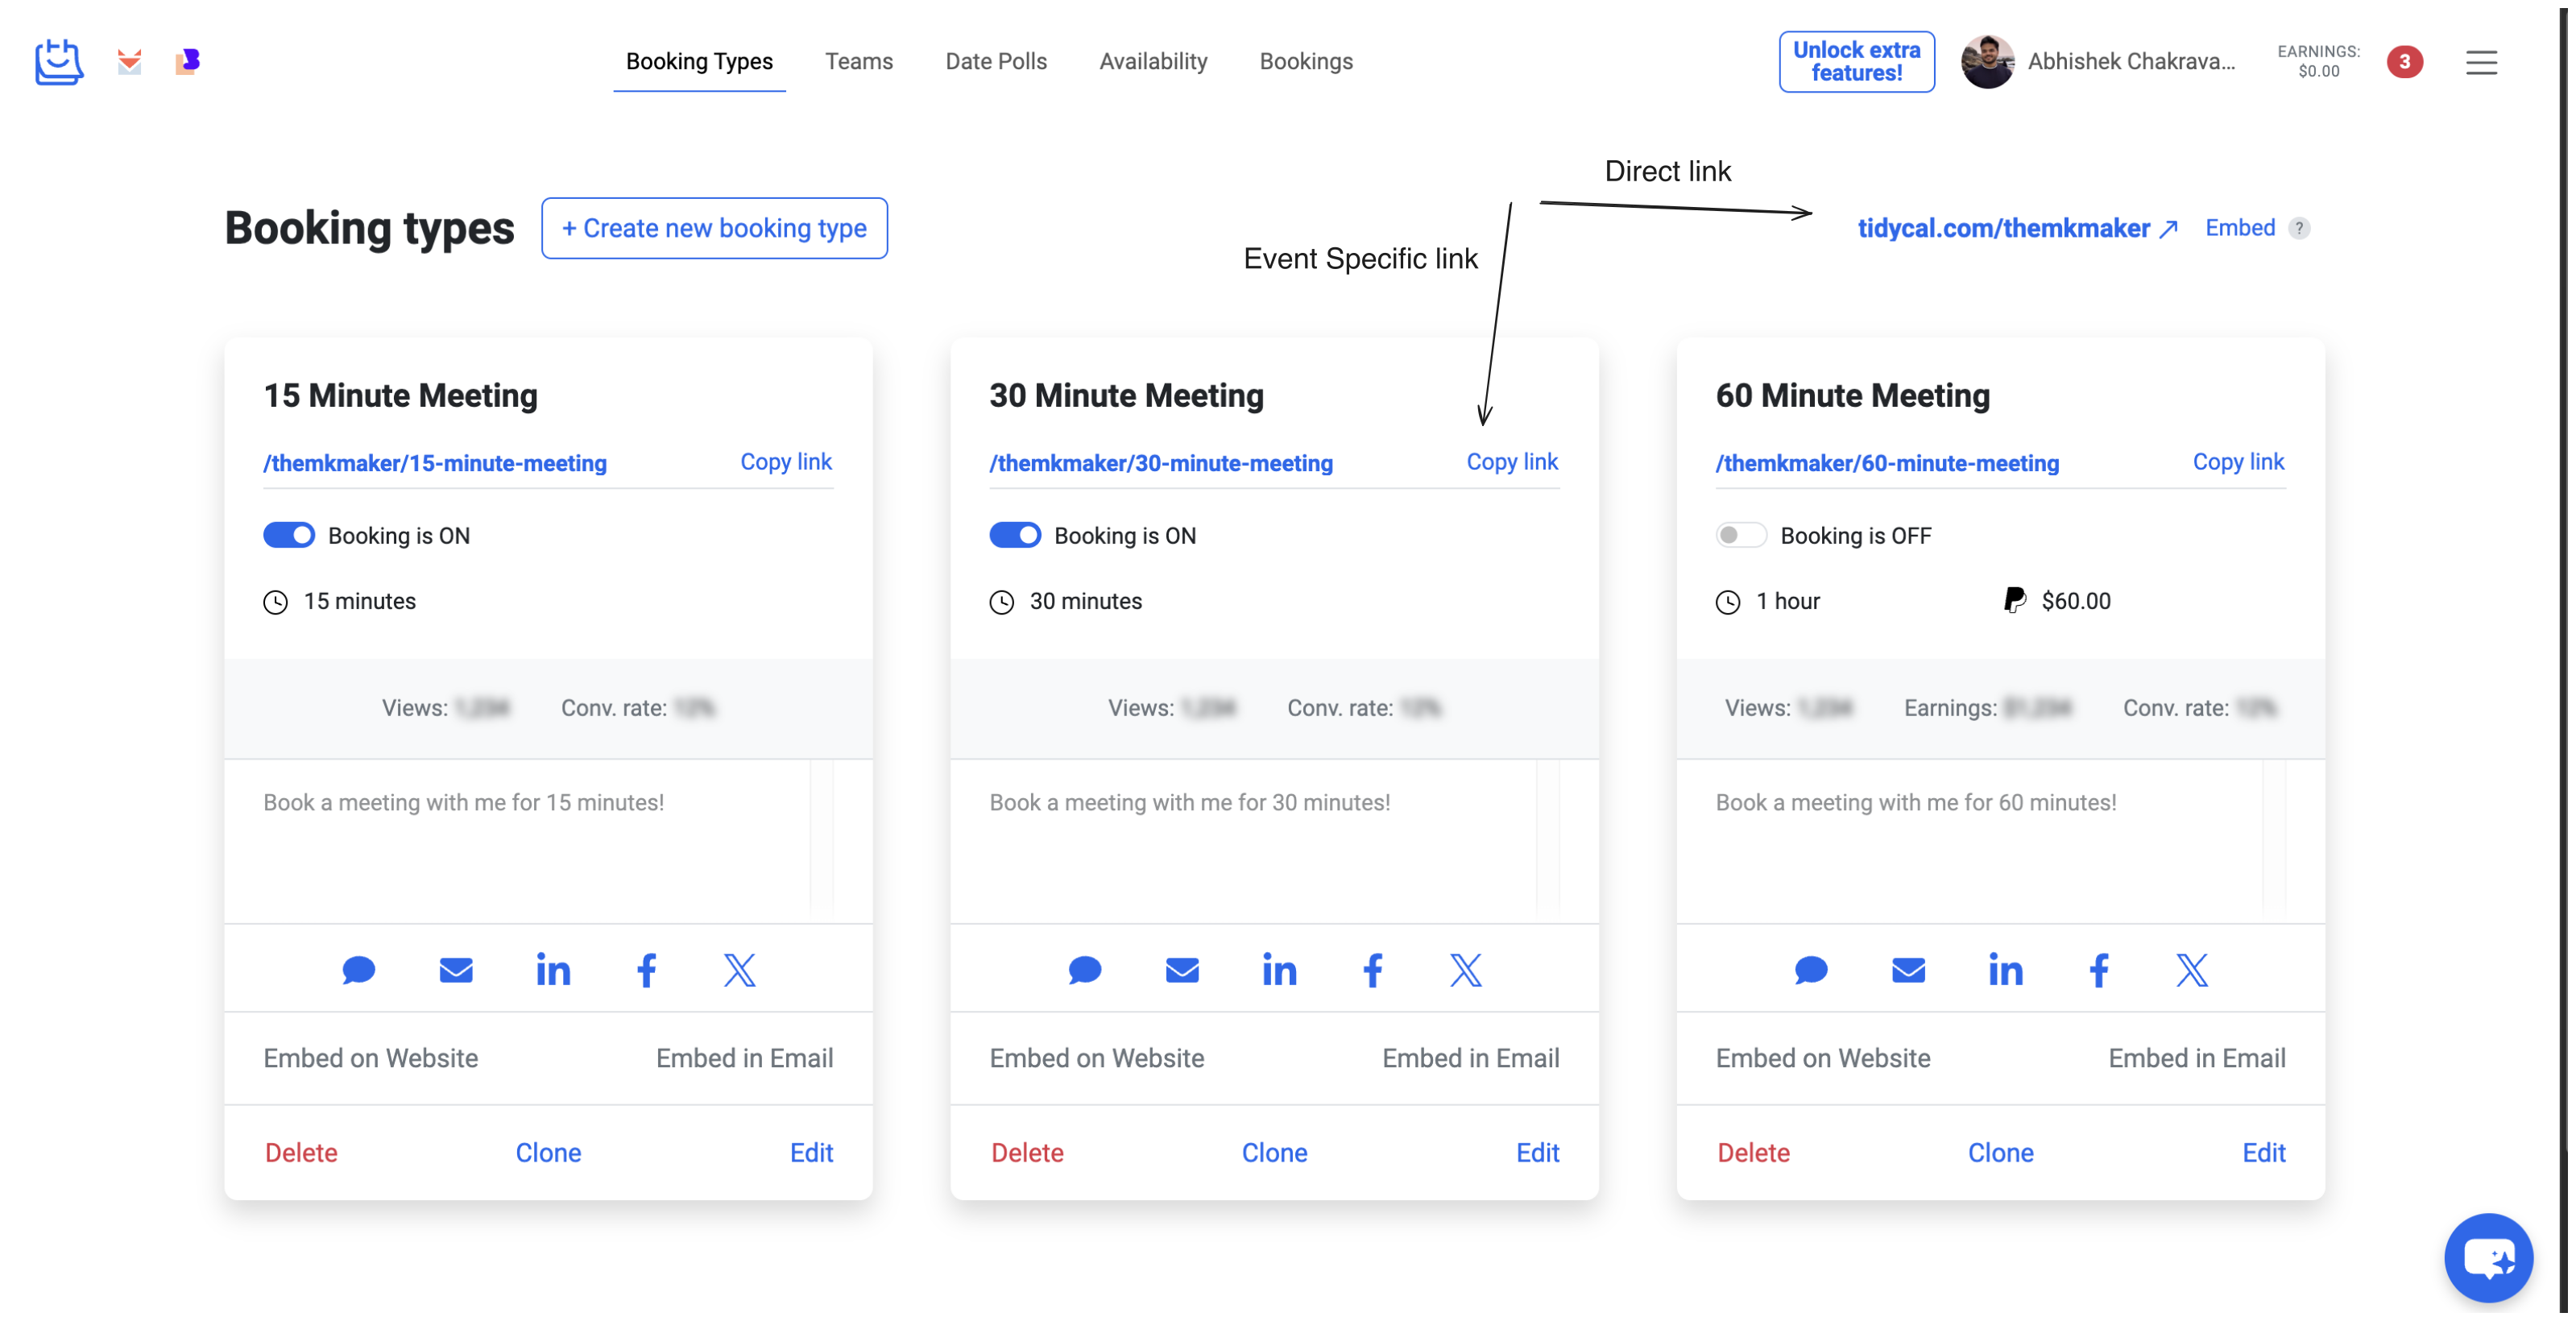Embed 15 Minute Meeting on Website
The height and width of the screenshot is (1321, 2576).
[371, 1058]
